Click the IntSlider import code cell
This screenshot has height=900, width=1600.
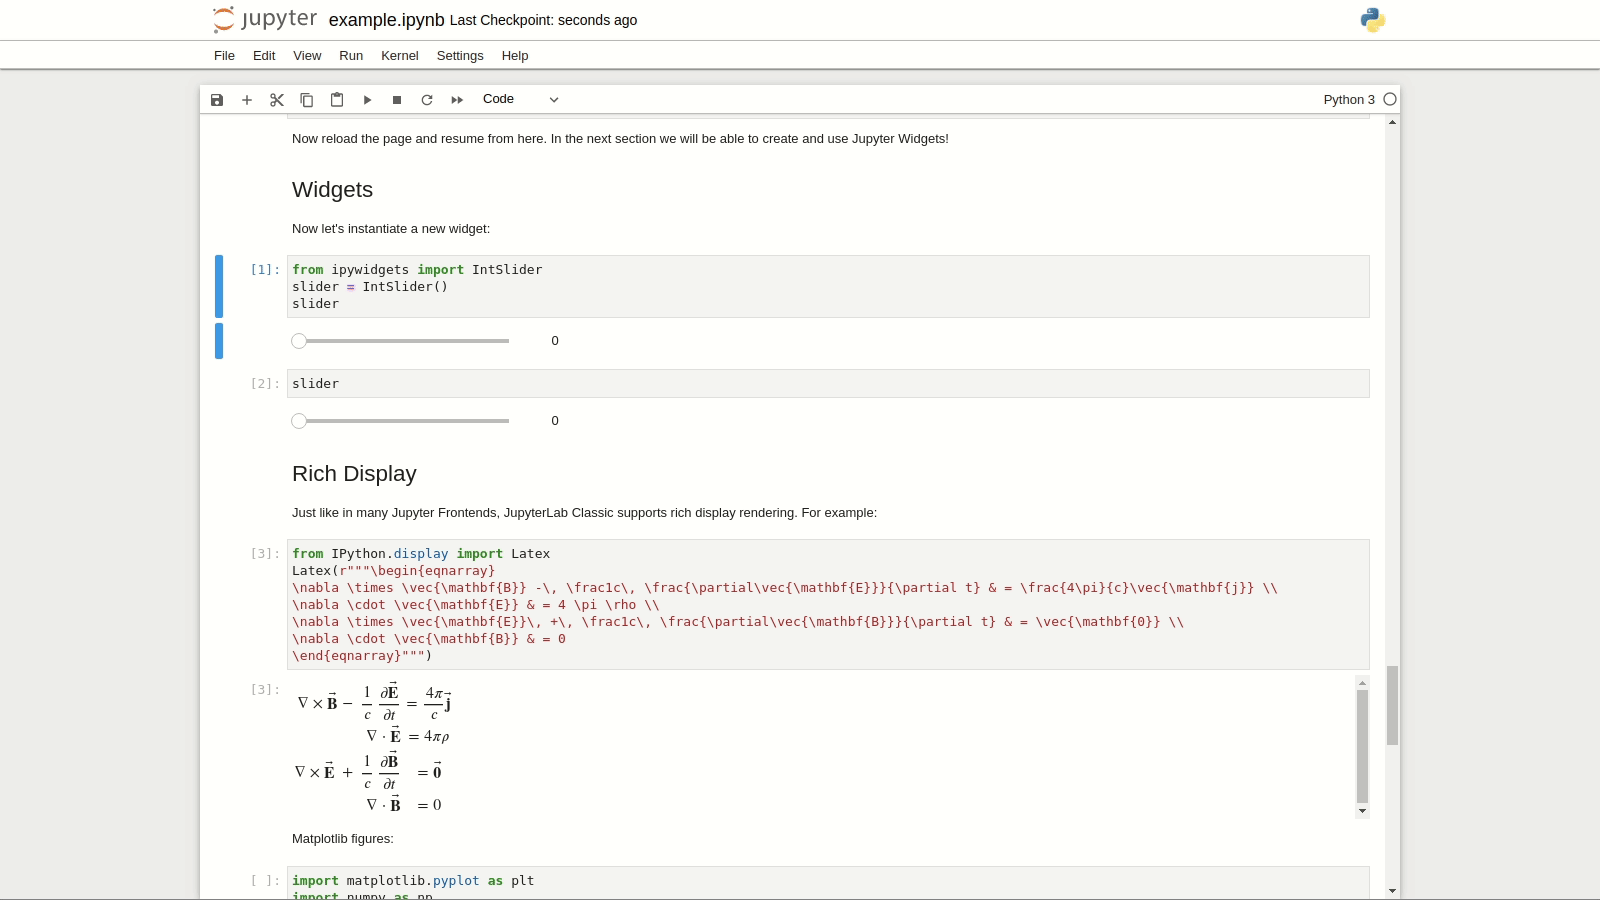point(828,287)
